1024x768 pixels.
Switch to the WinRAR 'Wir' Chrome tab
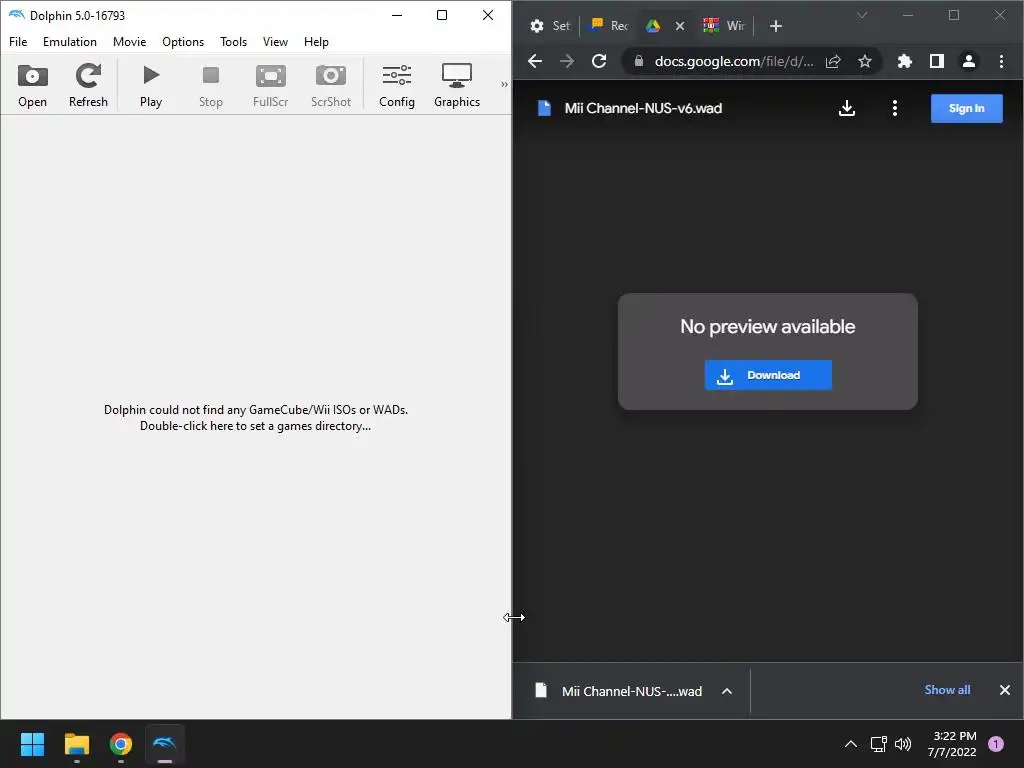(x=724, y=26)
